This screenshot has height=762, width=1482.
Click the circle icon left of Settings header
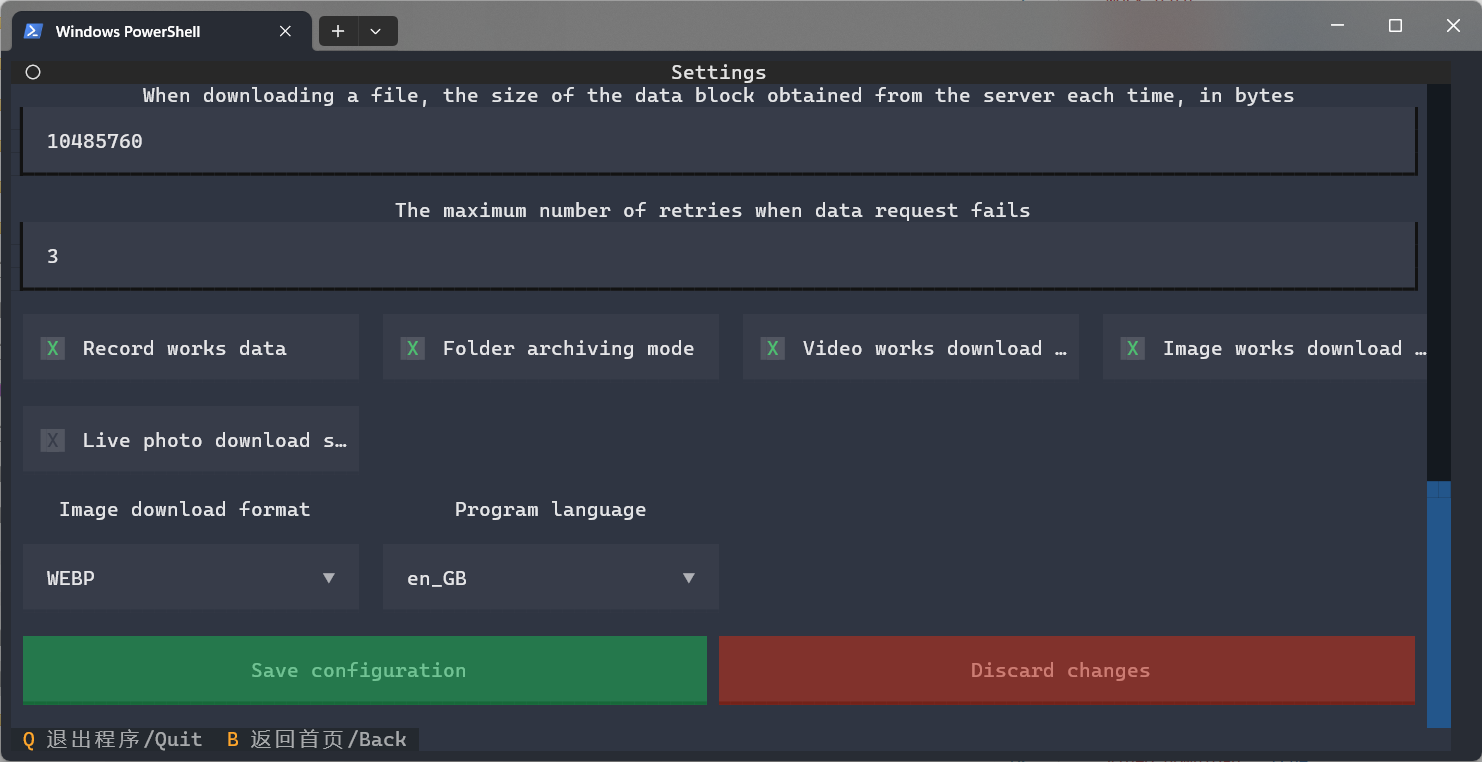click(x=33, y=72)
